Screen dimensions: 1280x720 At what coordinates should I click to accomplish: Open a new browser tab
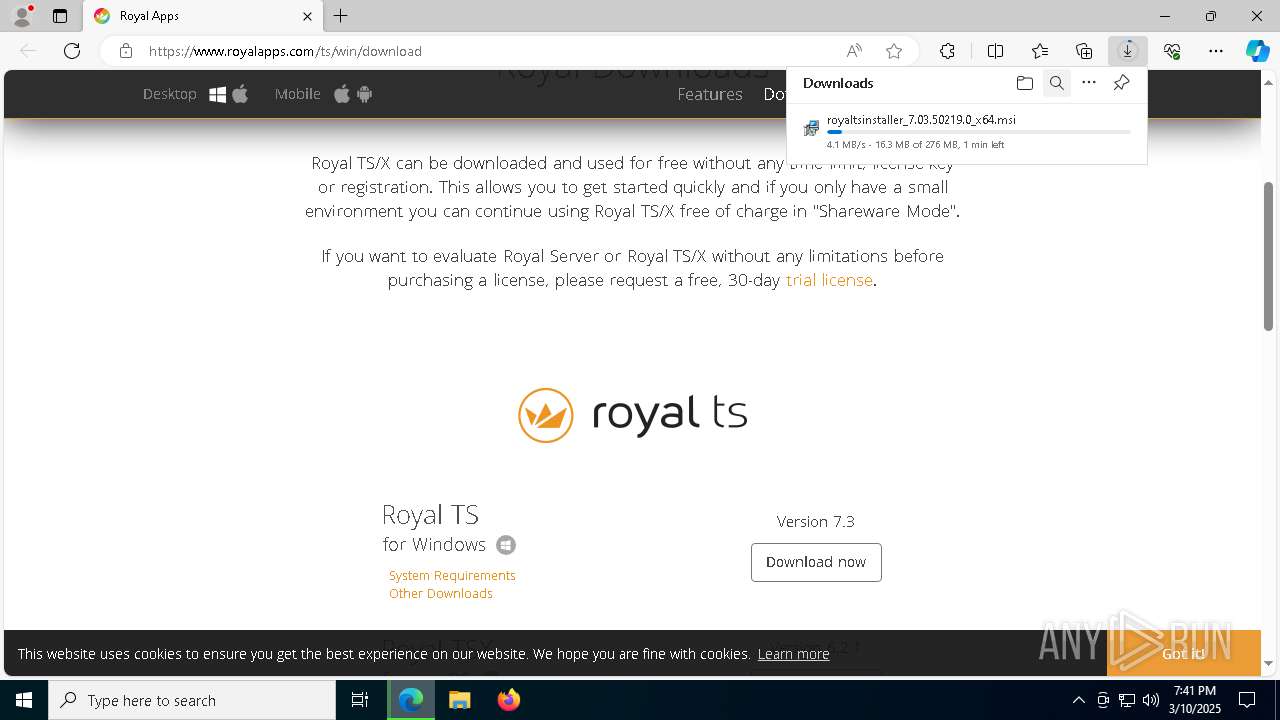coord(341,16)
